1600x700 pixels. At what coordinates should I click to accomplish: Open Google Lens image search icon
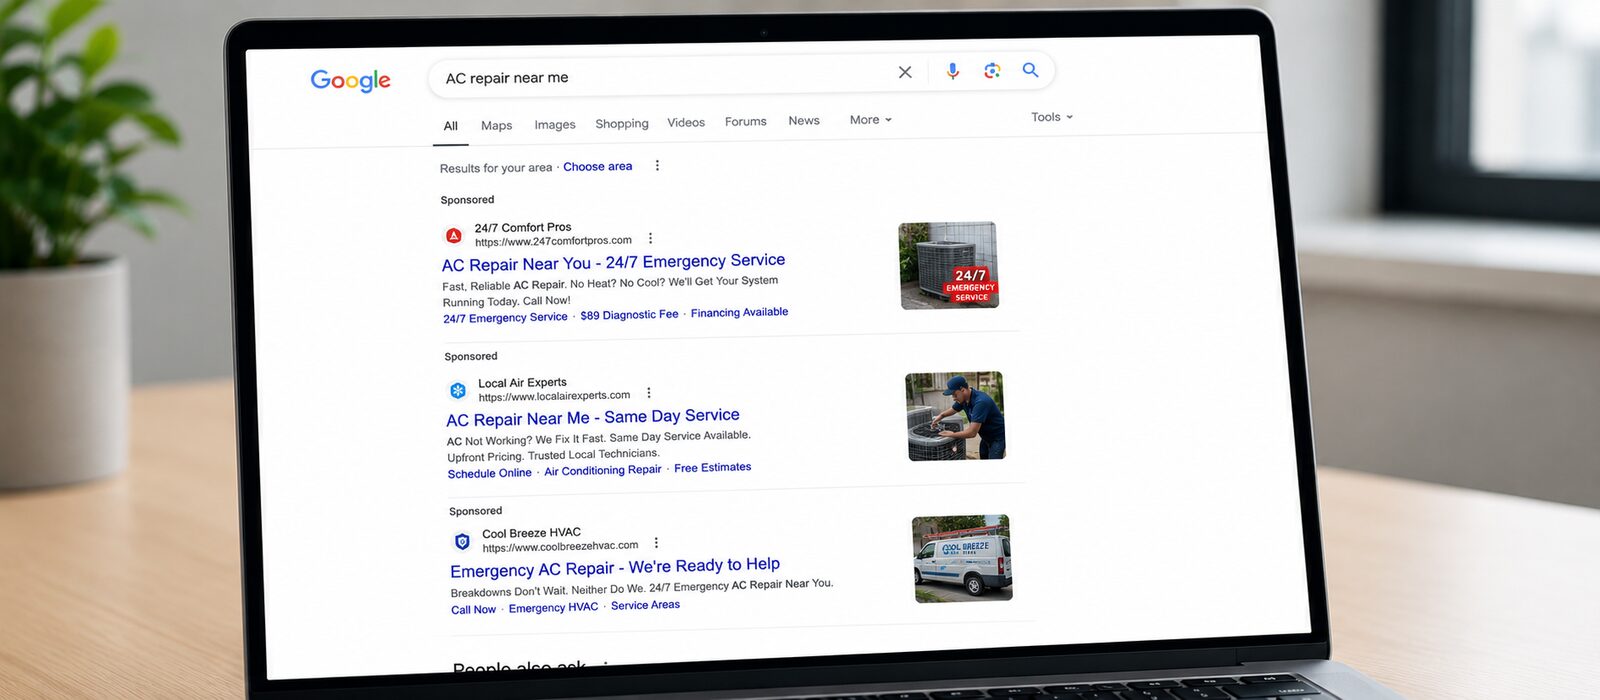point(992,70)
